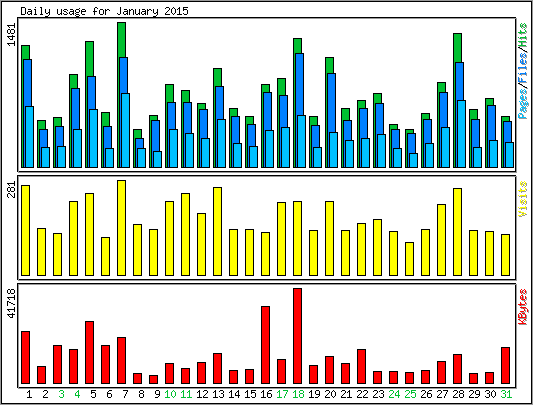This screenshot has height=405, width=533.
Task: Click the "Daily usage for January 2015" title
Action: [104, 11]
